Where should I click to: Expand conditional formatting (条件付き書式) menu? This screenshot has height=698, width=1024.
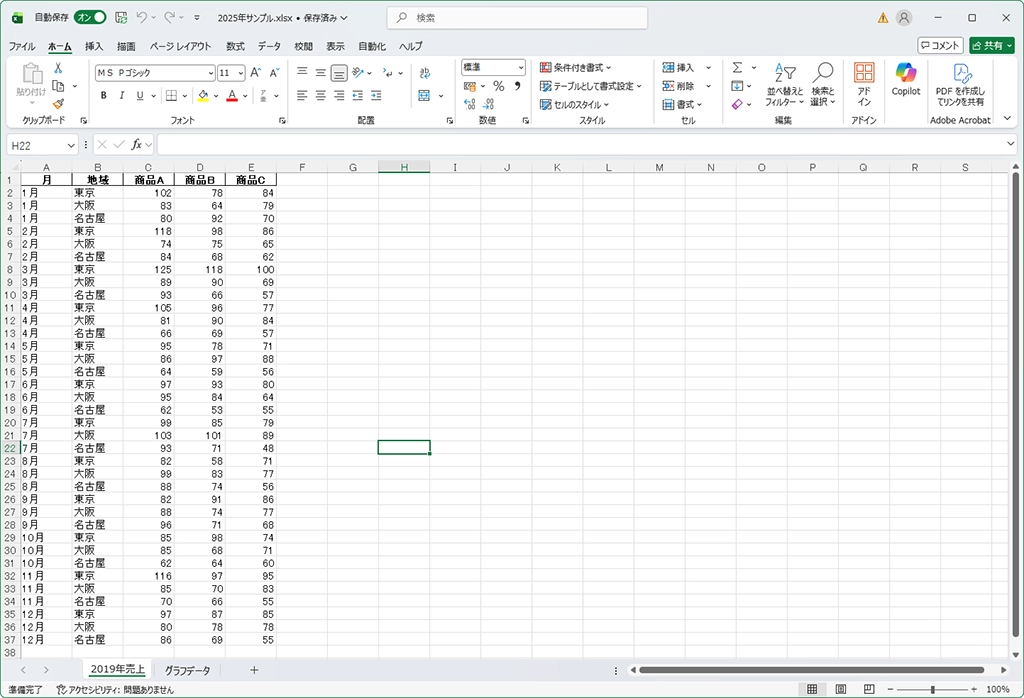click(575, 68)
